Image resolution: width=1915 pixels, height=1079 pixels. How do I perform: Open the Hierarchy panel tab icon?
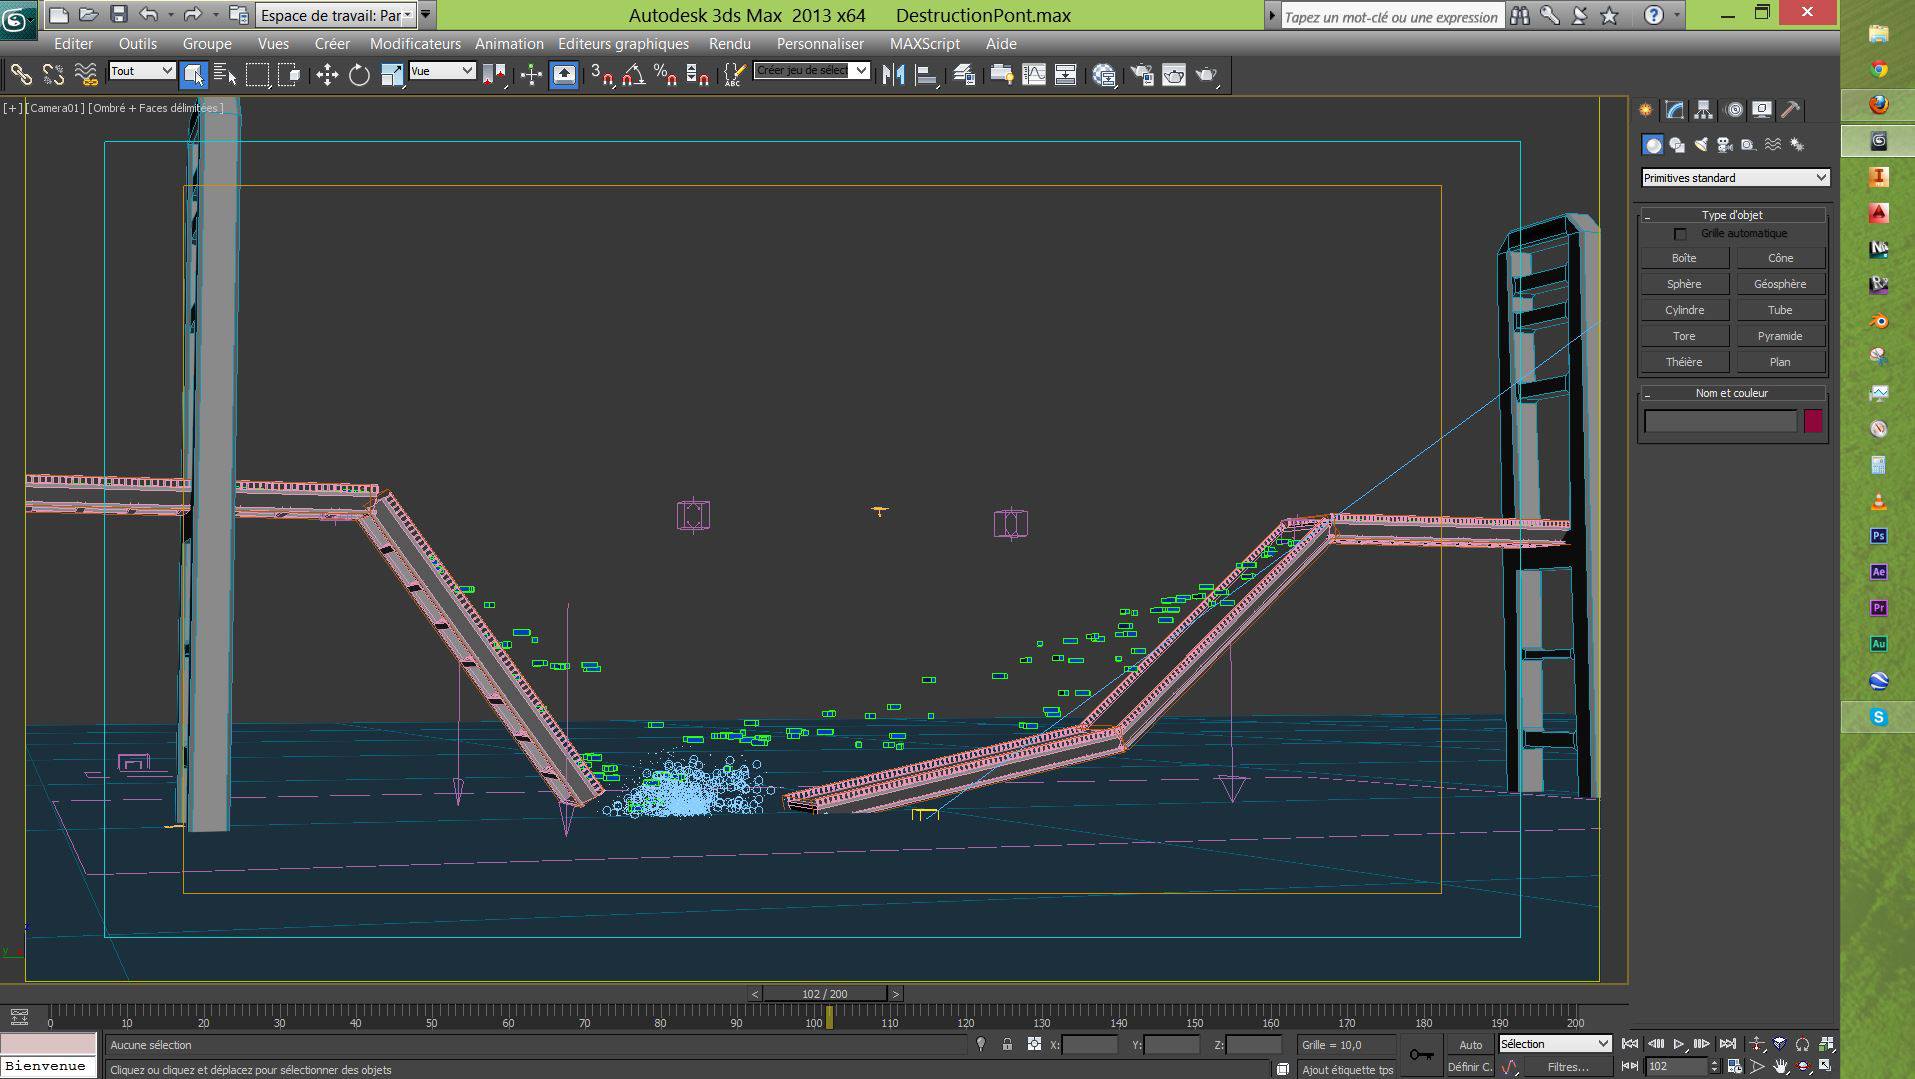(x=1704, y=110)
